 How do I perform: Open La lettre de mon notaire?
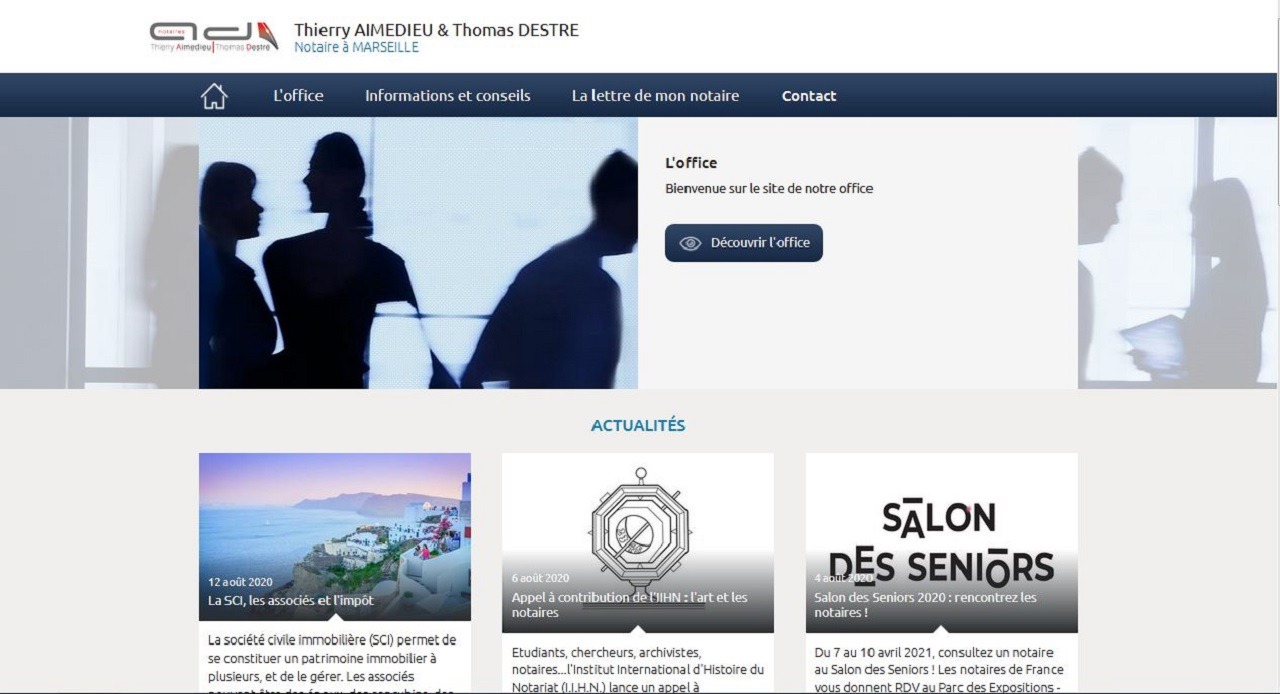tap(655, 96)
